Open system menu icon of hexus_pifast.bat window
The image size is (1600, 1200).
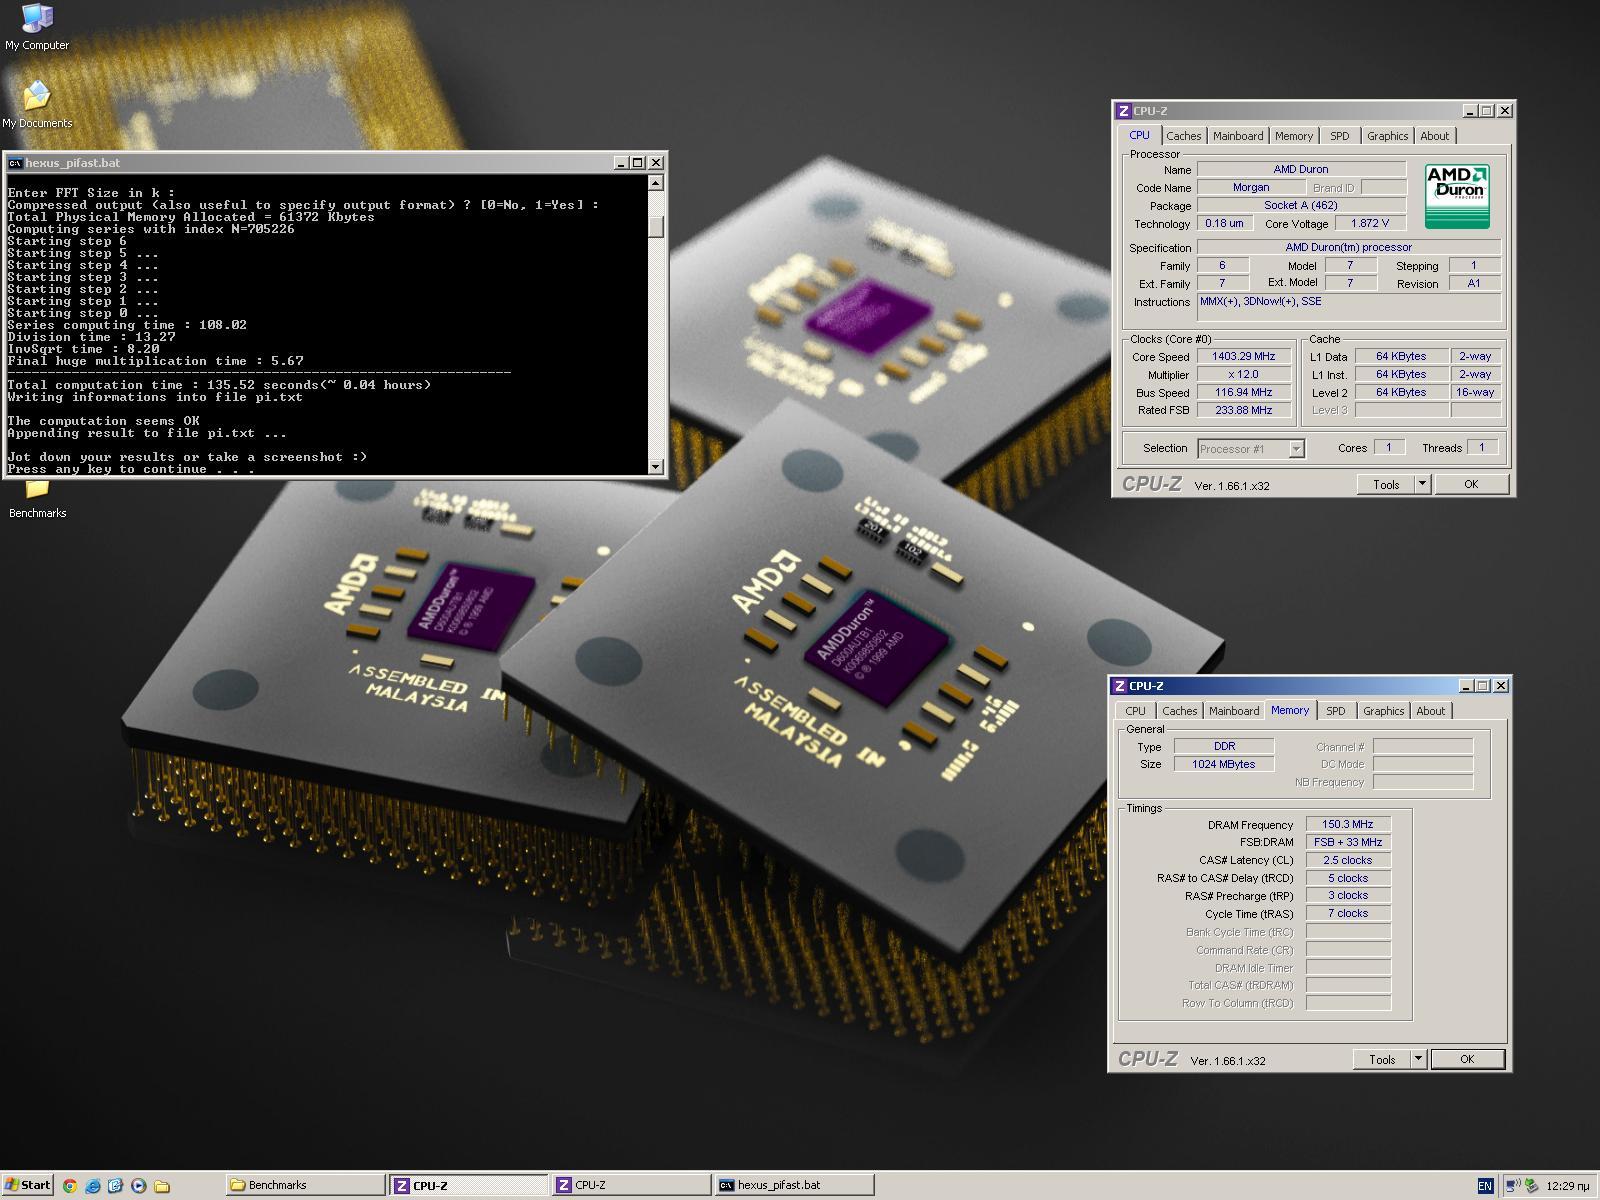(15, 163)
